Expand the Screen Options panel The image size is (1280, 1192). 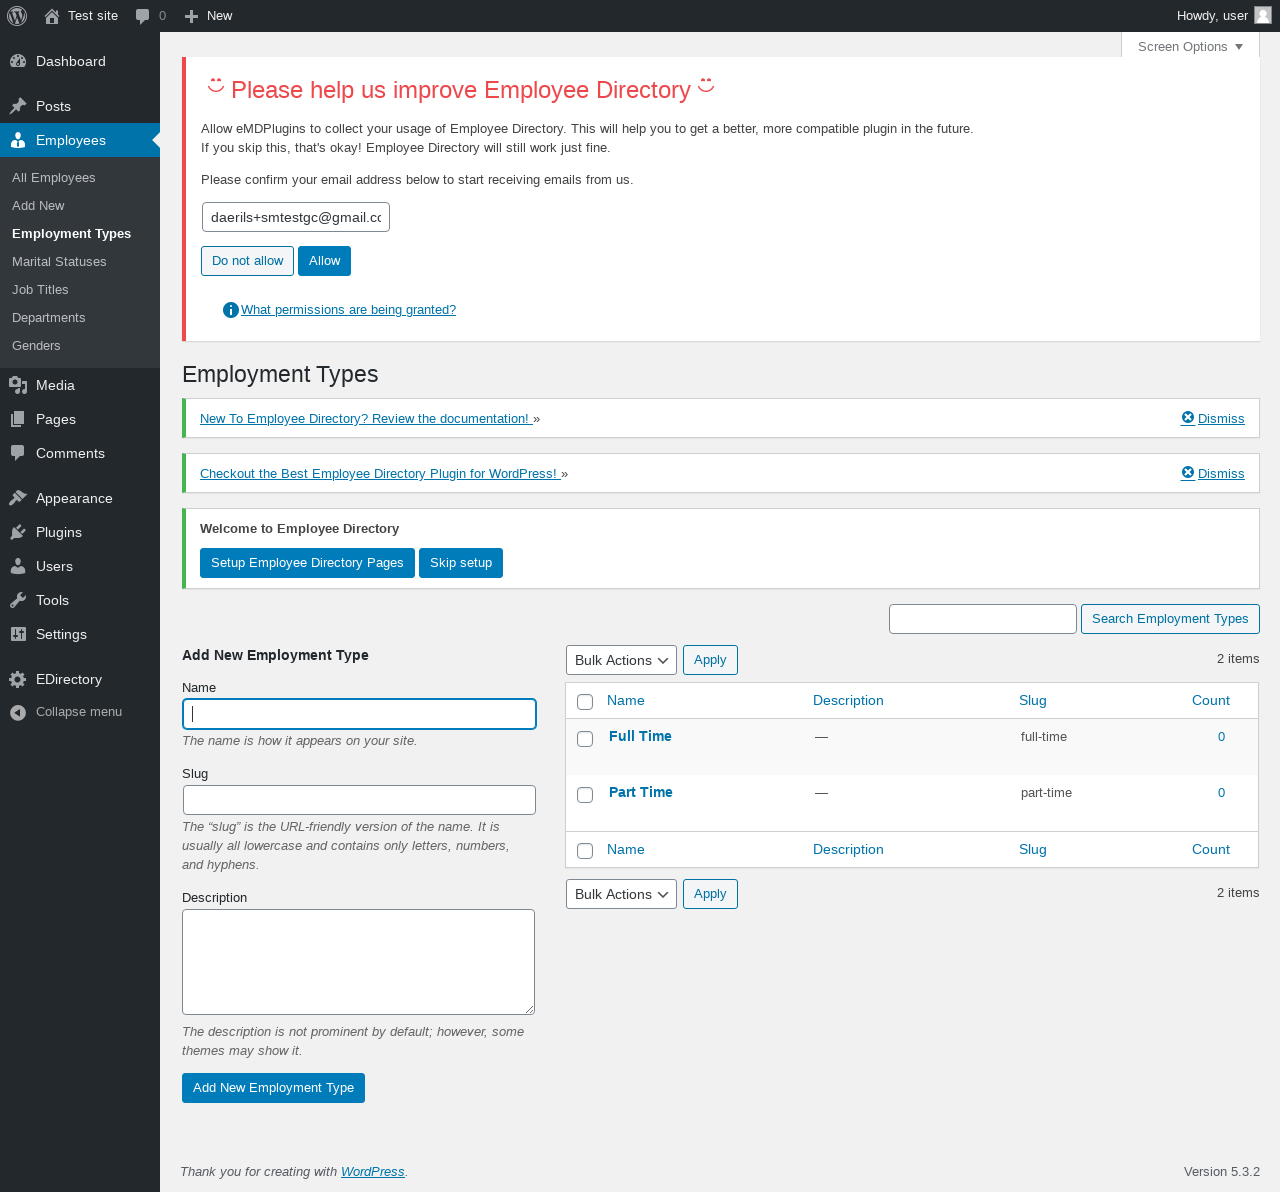click(x=1190, y=46)
